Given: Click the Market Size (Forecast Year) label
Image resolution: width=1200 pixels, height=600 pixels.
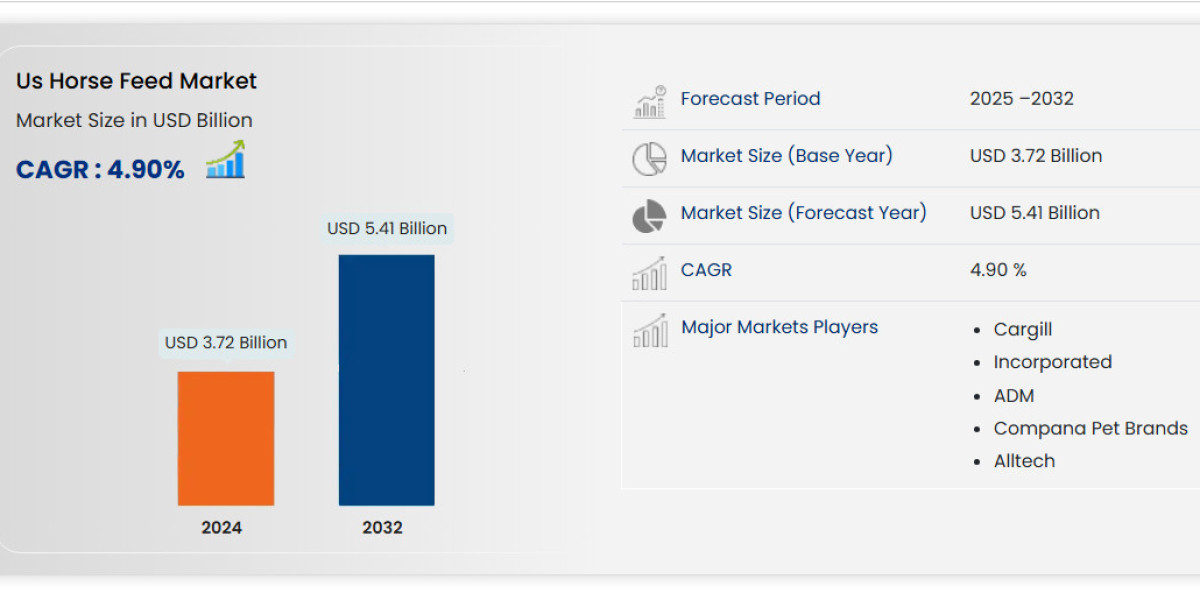Looking at the screenshot, I should click(804, 212).
